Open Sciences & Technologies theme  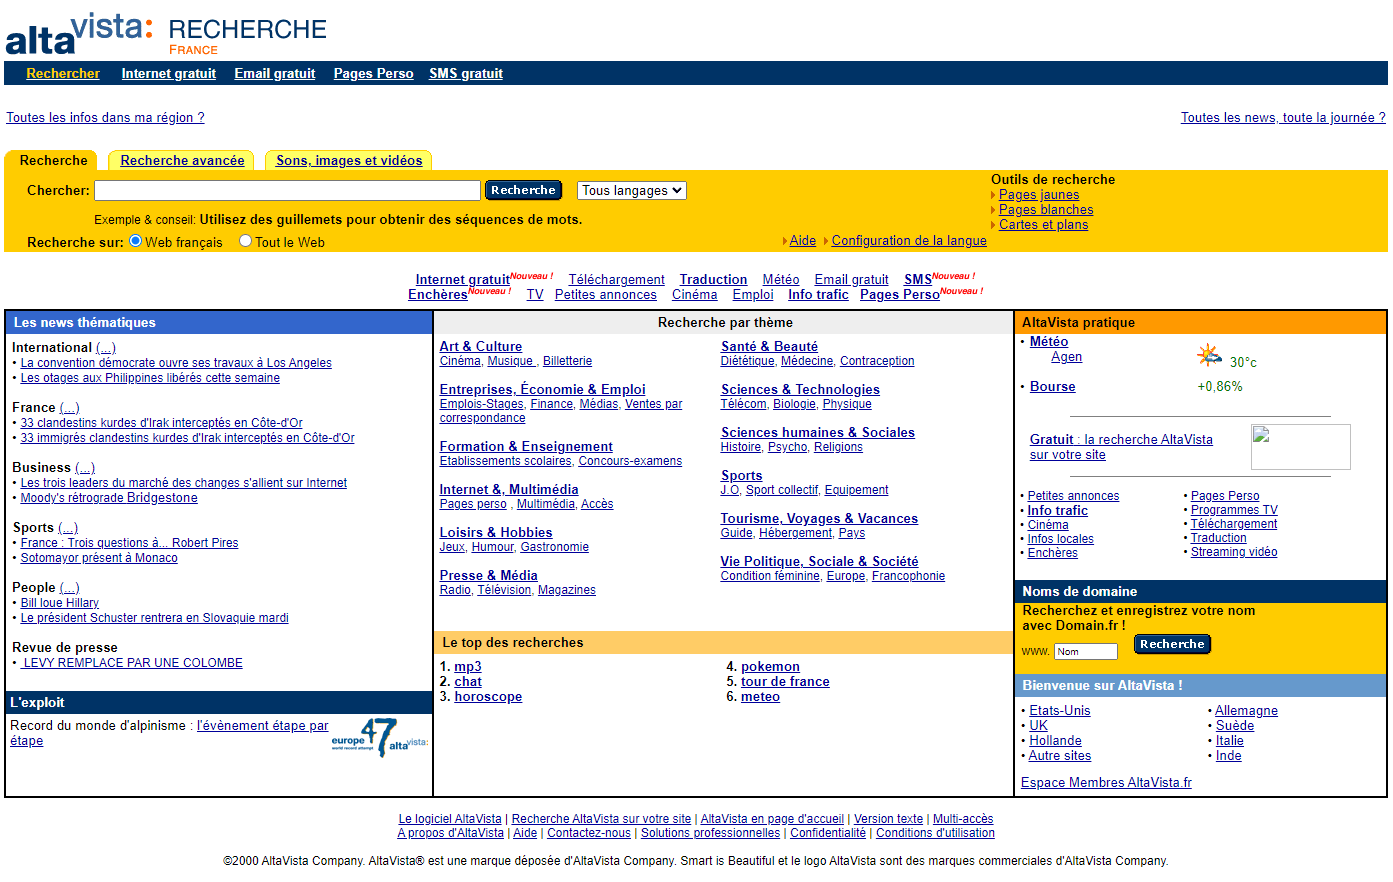click(800, 389)
